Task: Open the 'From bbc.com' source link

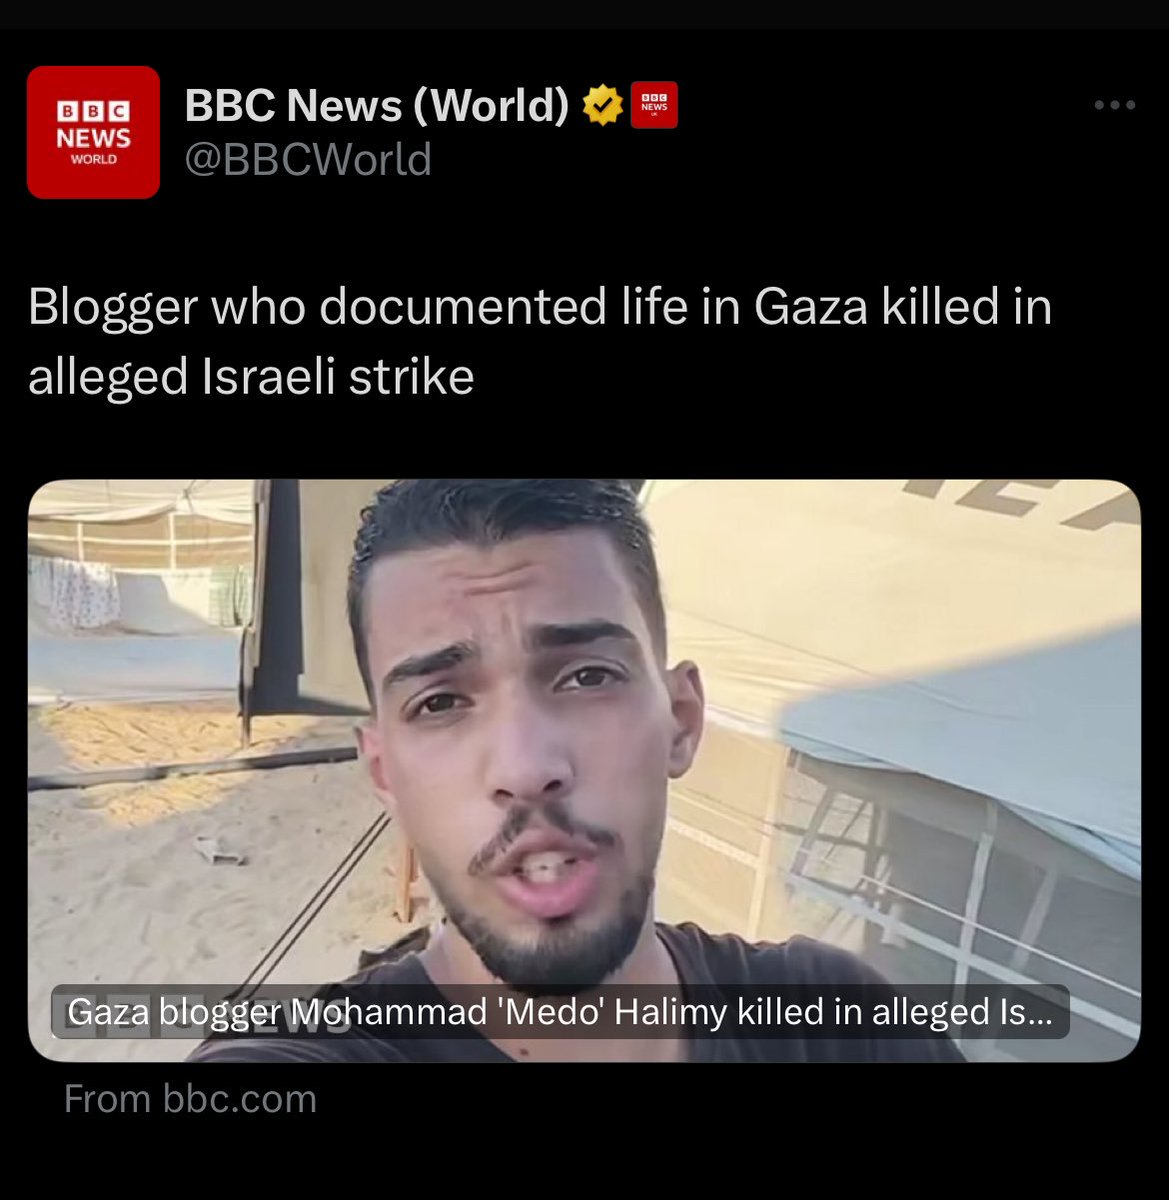Action: pyautogui.click(x=190, y=1099)
